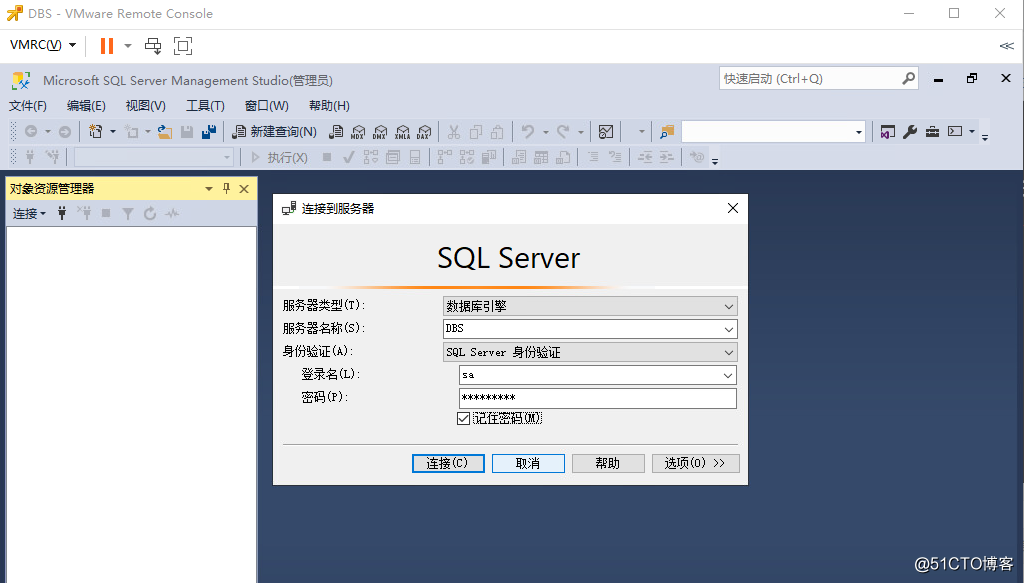
Task: Click the VMRC double-chevron collapse icon
Action: [1006, 46]
